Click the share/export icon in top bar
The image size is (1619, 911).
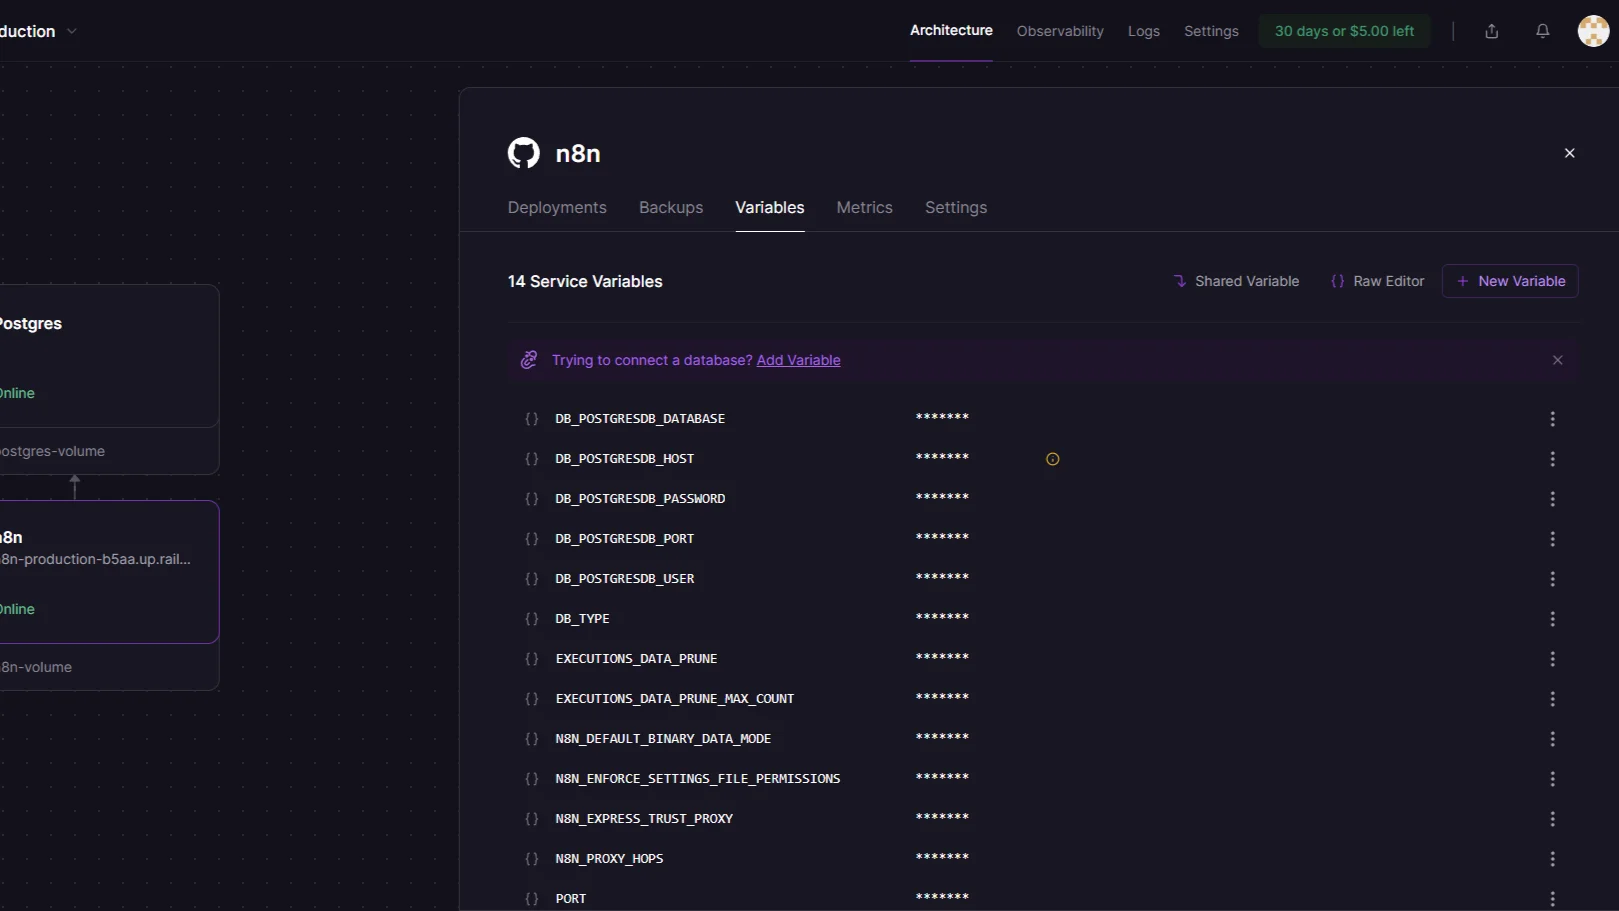[x=1491, y=31]
